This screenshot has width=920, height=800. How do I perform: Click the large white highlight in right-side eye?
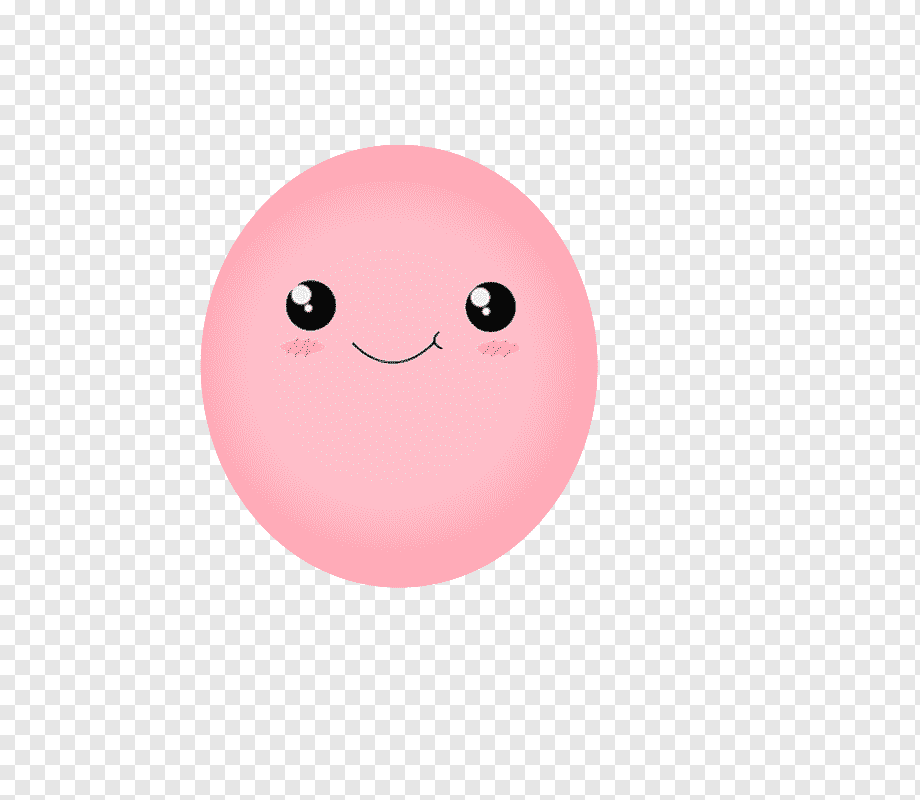coord(481,296)
